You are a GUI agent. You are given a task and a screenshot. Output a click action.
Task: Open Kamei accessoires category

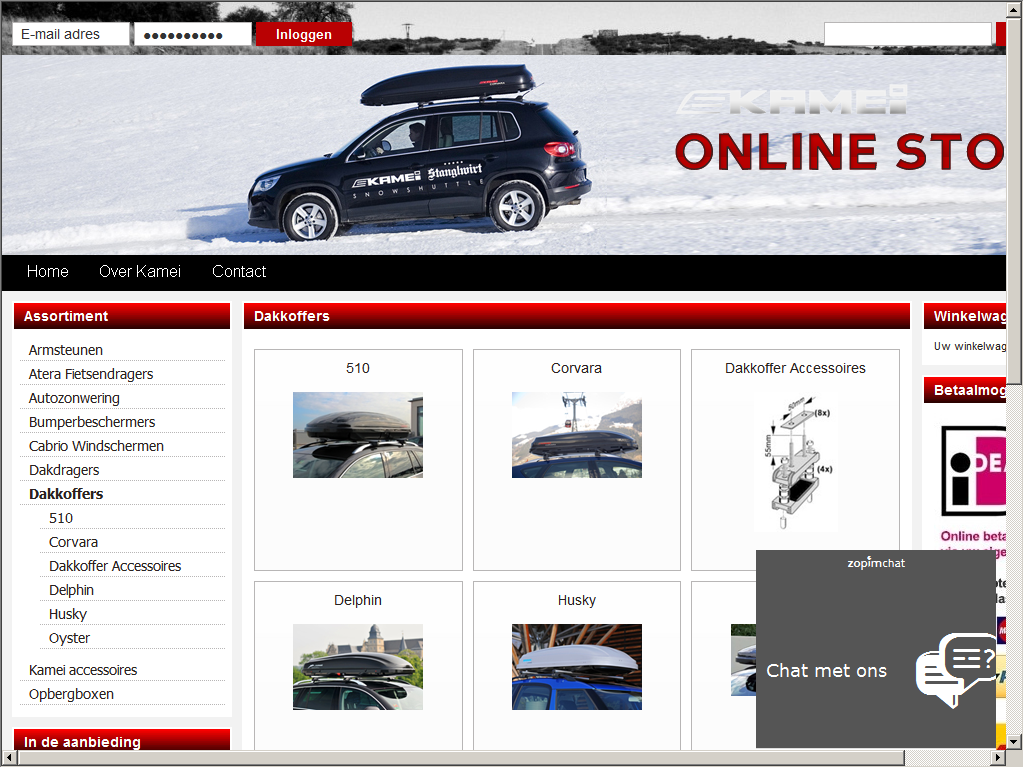tap(83, 671)
